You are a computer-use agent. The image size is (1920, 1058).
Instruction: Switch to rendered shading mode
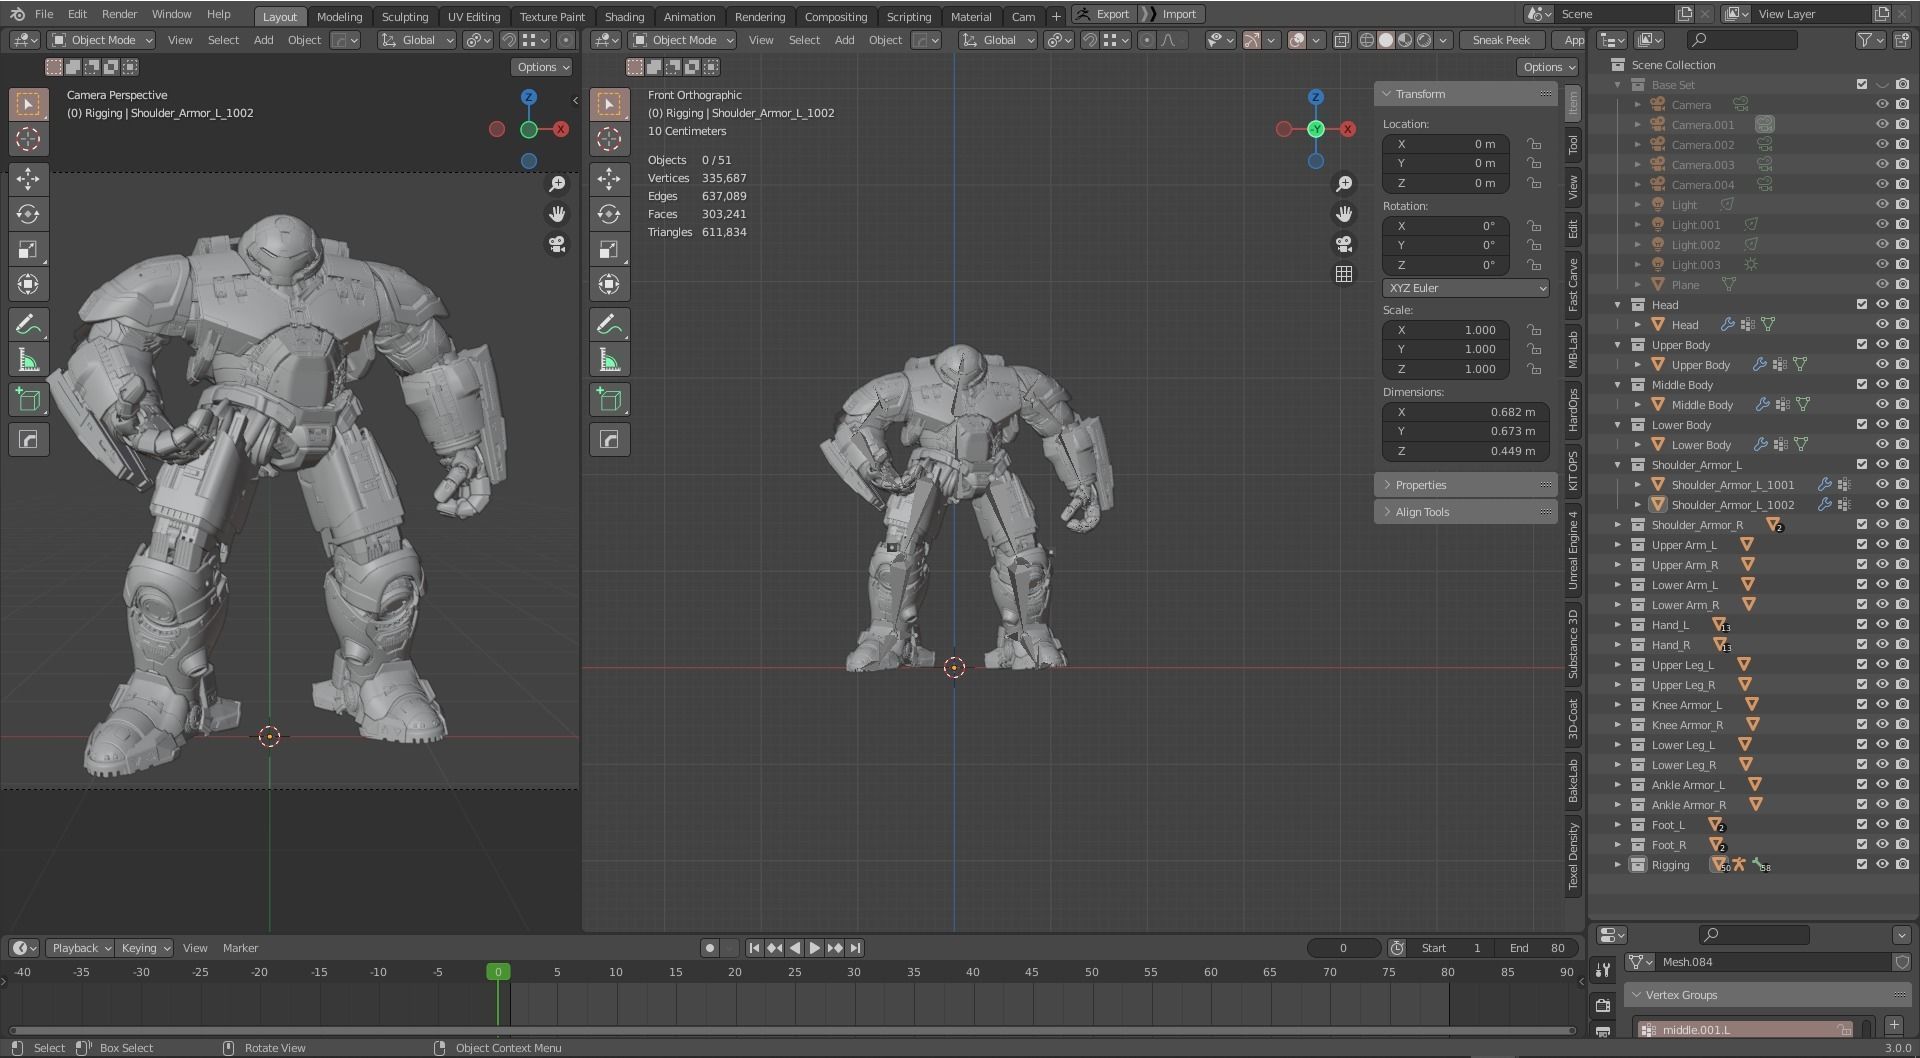1424,40
